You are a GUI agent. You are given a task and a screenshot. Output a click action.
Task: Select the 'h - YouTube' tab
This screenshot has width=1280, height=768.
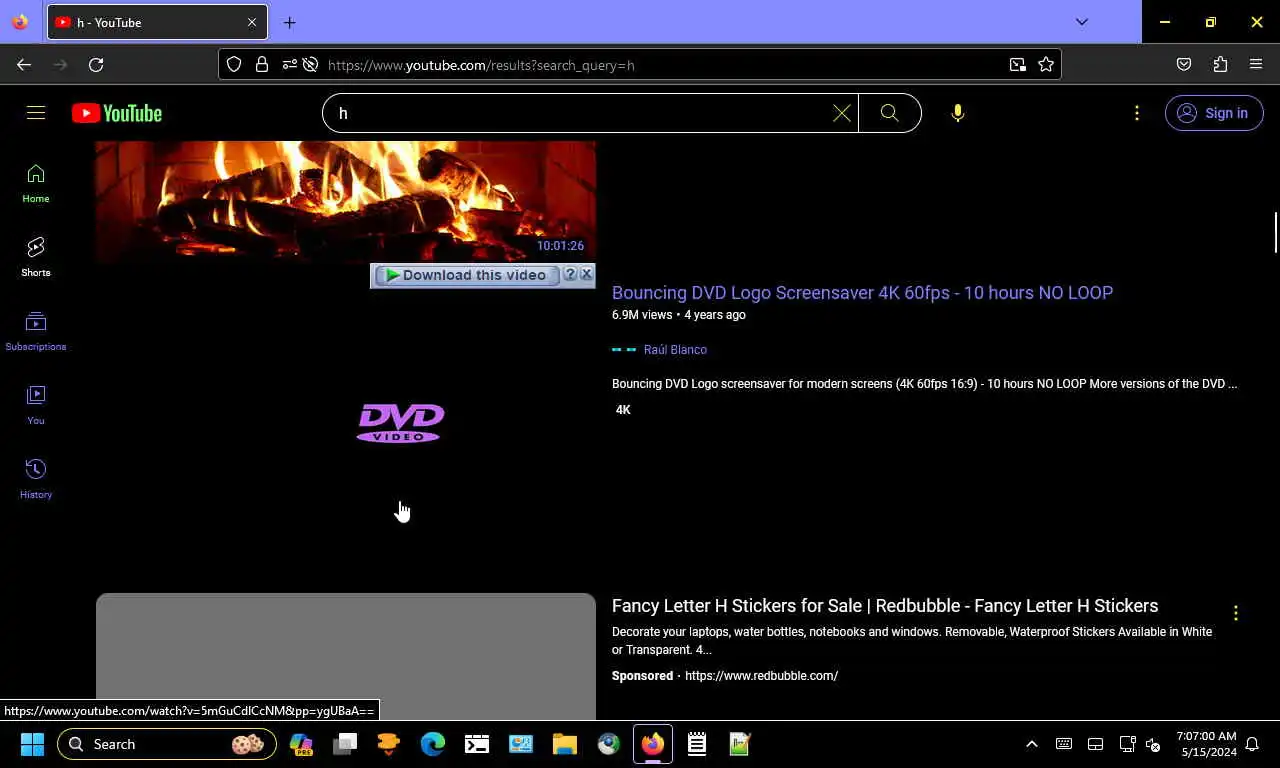click(x=157, y=22)
